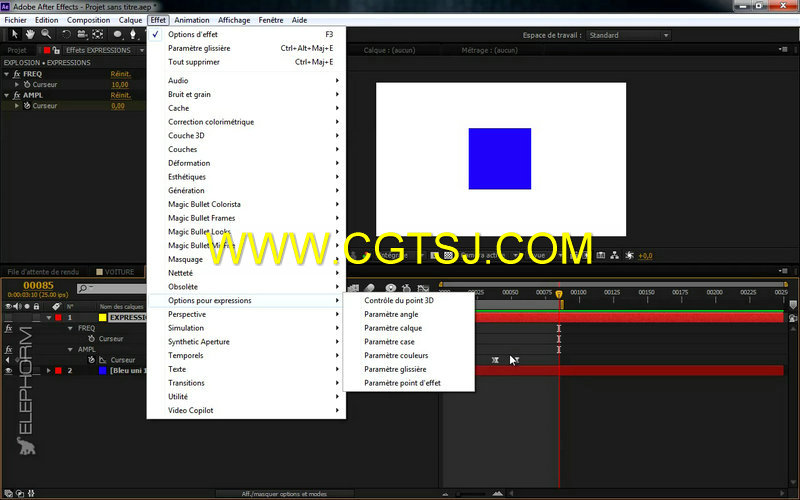Screen dimensions: 800x500
Task: Click the timeline icon in viewer footer
Action: pyautogui.click(x=601, y=256)
